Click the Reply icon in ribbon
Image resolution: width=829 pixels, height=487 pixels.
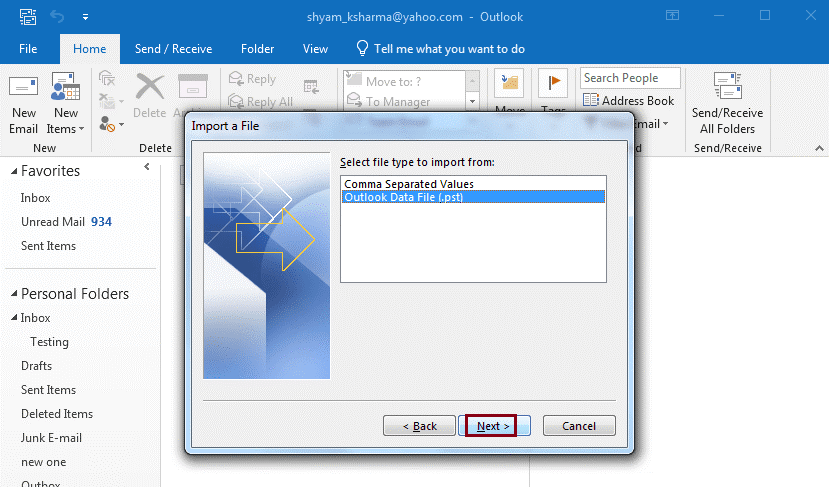pyautogui.click(x=236, y=79)
